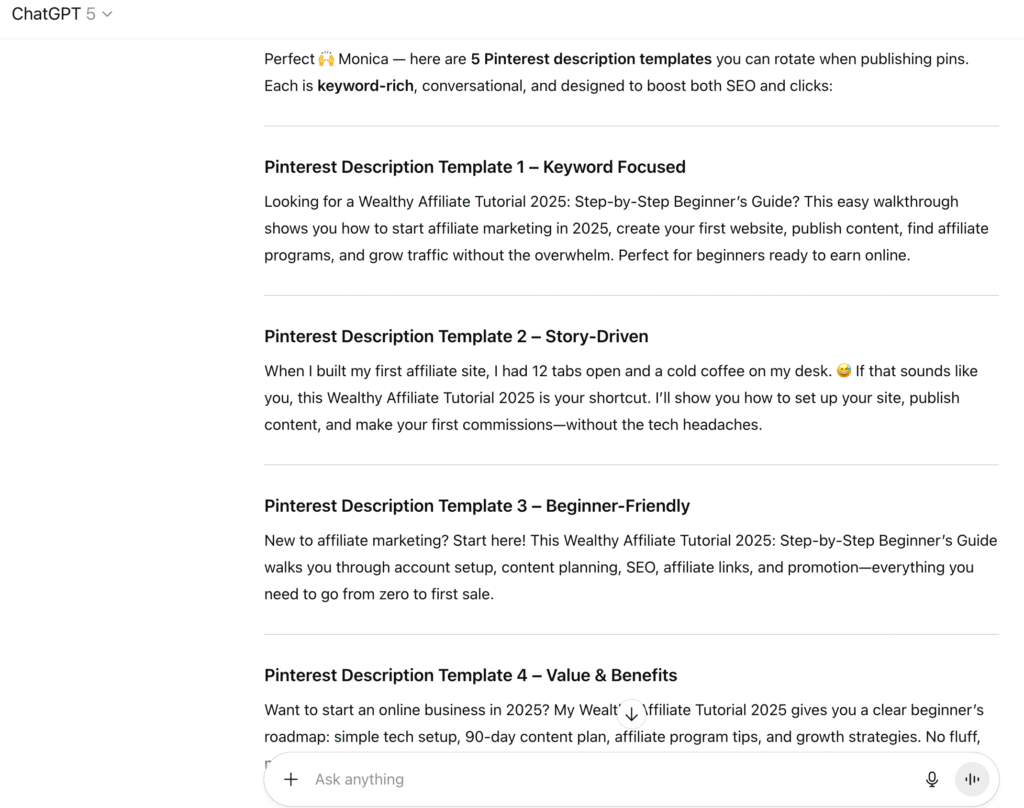Tap the sound-wave voice conversation icon
This screenshot has height=808, width=1024.
(971, 778)
